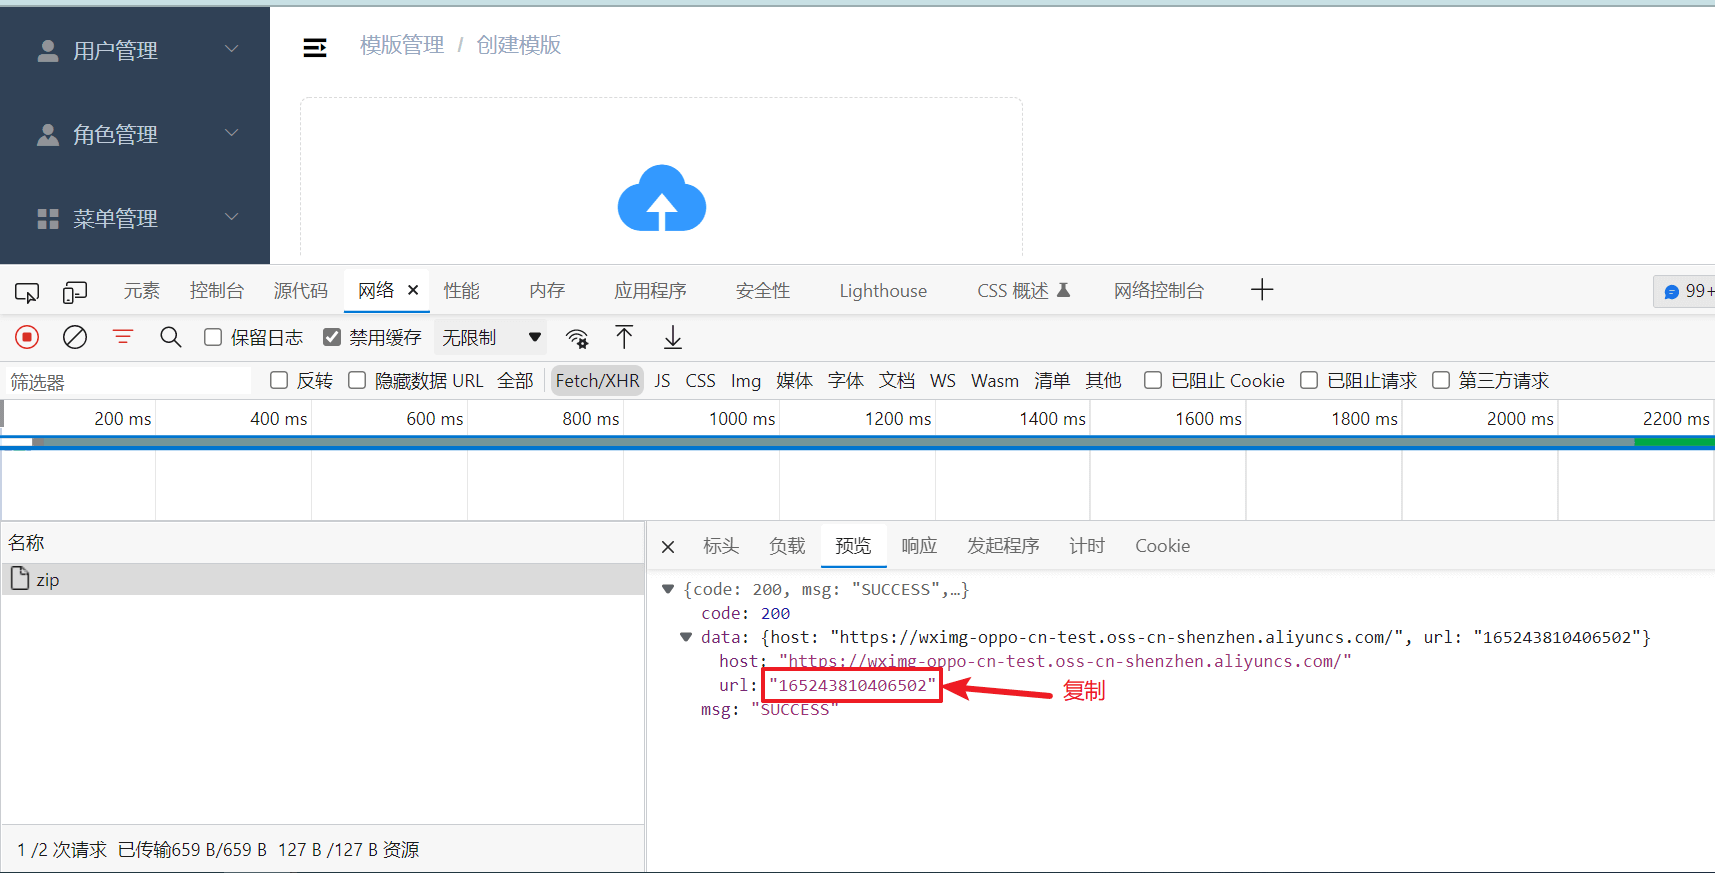Toggle device emulation icon
1715x873 pixels.
75,292
